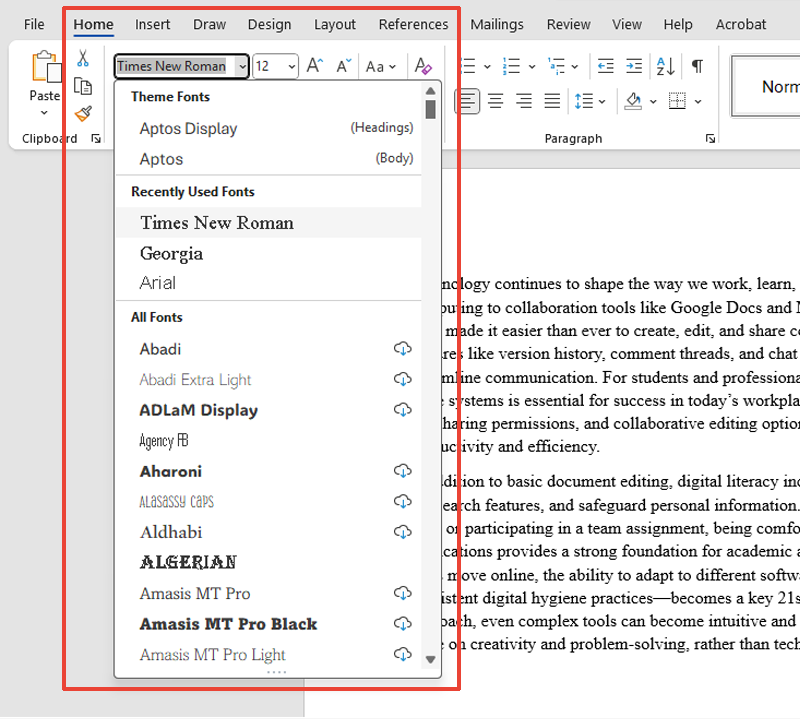Switch to the Insert ribbon tab
This screenshot has width=800, height=719.
pyautogui.click(x=152, y=24)
